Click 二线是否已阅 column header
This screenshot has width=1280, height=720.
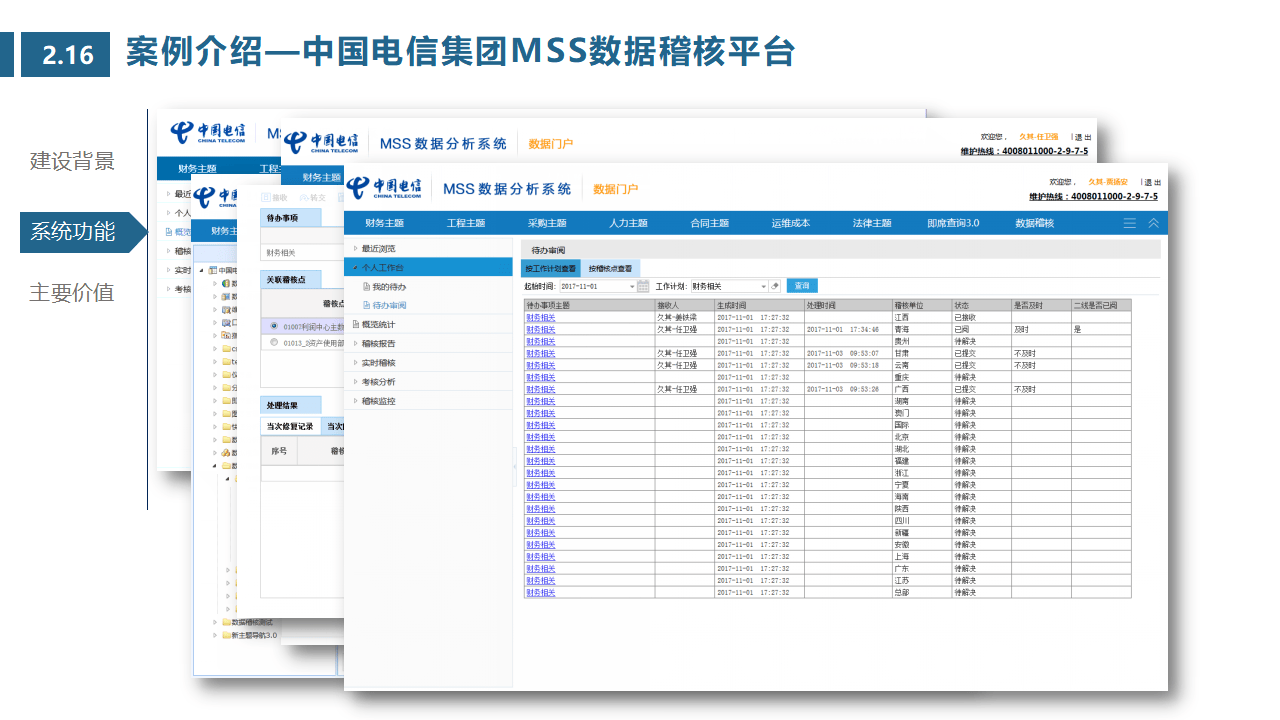point(1101,305)
